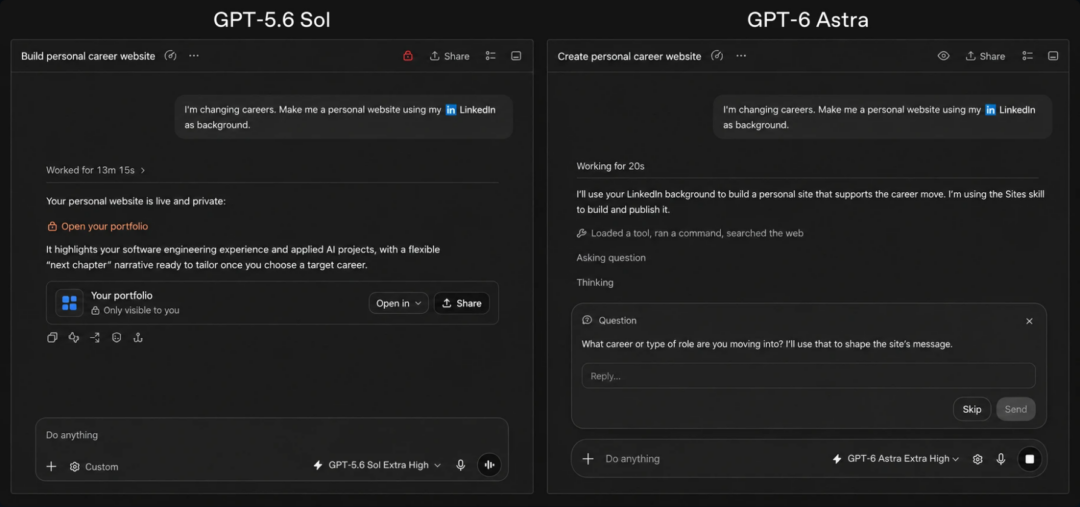Image resolution: width=1080 pixels, height=507 pixels.
Task: Click the gauge icon in GPT-5.6 Sol header
Action: 171,56
